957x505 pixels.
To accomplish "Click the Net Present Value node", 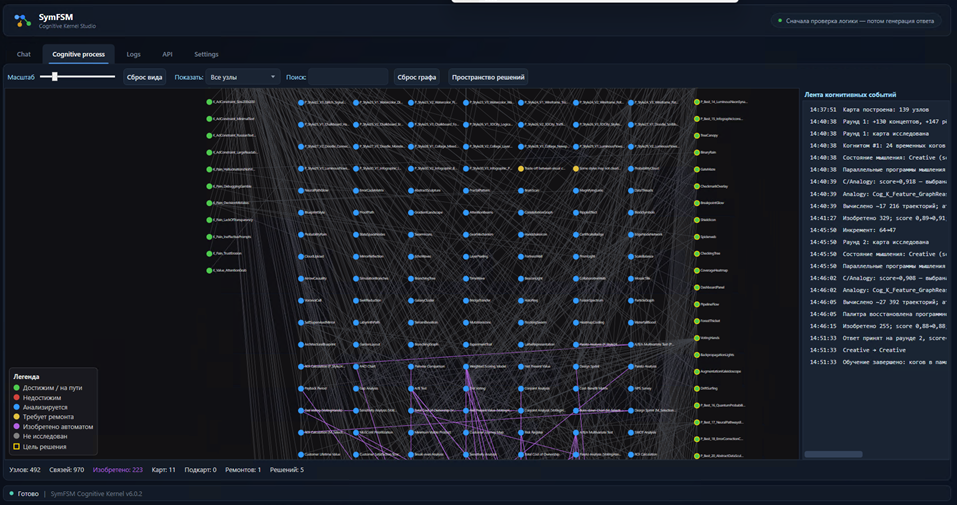I will pyautogui.click(x=521, y=367).
